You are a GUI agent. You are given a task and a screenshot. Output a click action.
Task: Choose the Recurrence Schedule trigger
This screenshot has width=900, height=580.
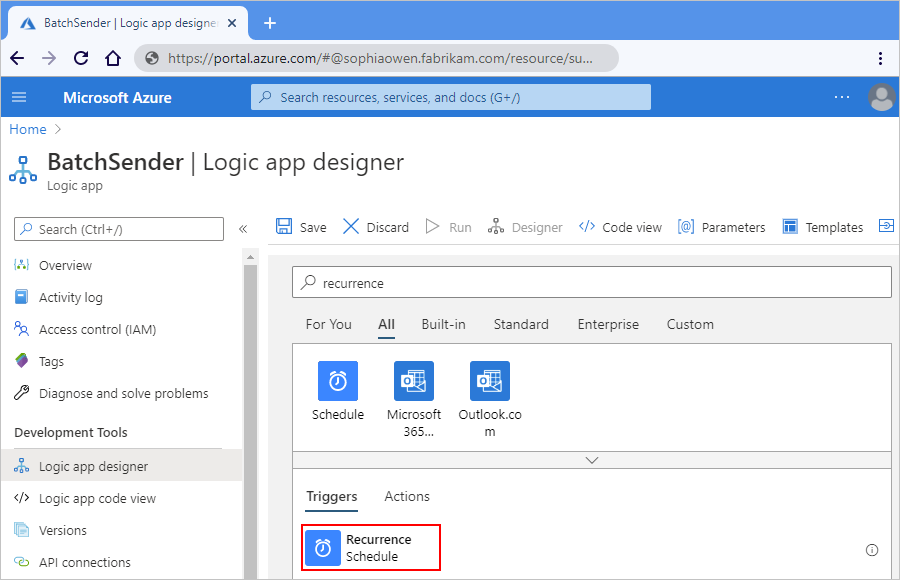coord(371,548)
